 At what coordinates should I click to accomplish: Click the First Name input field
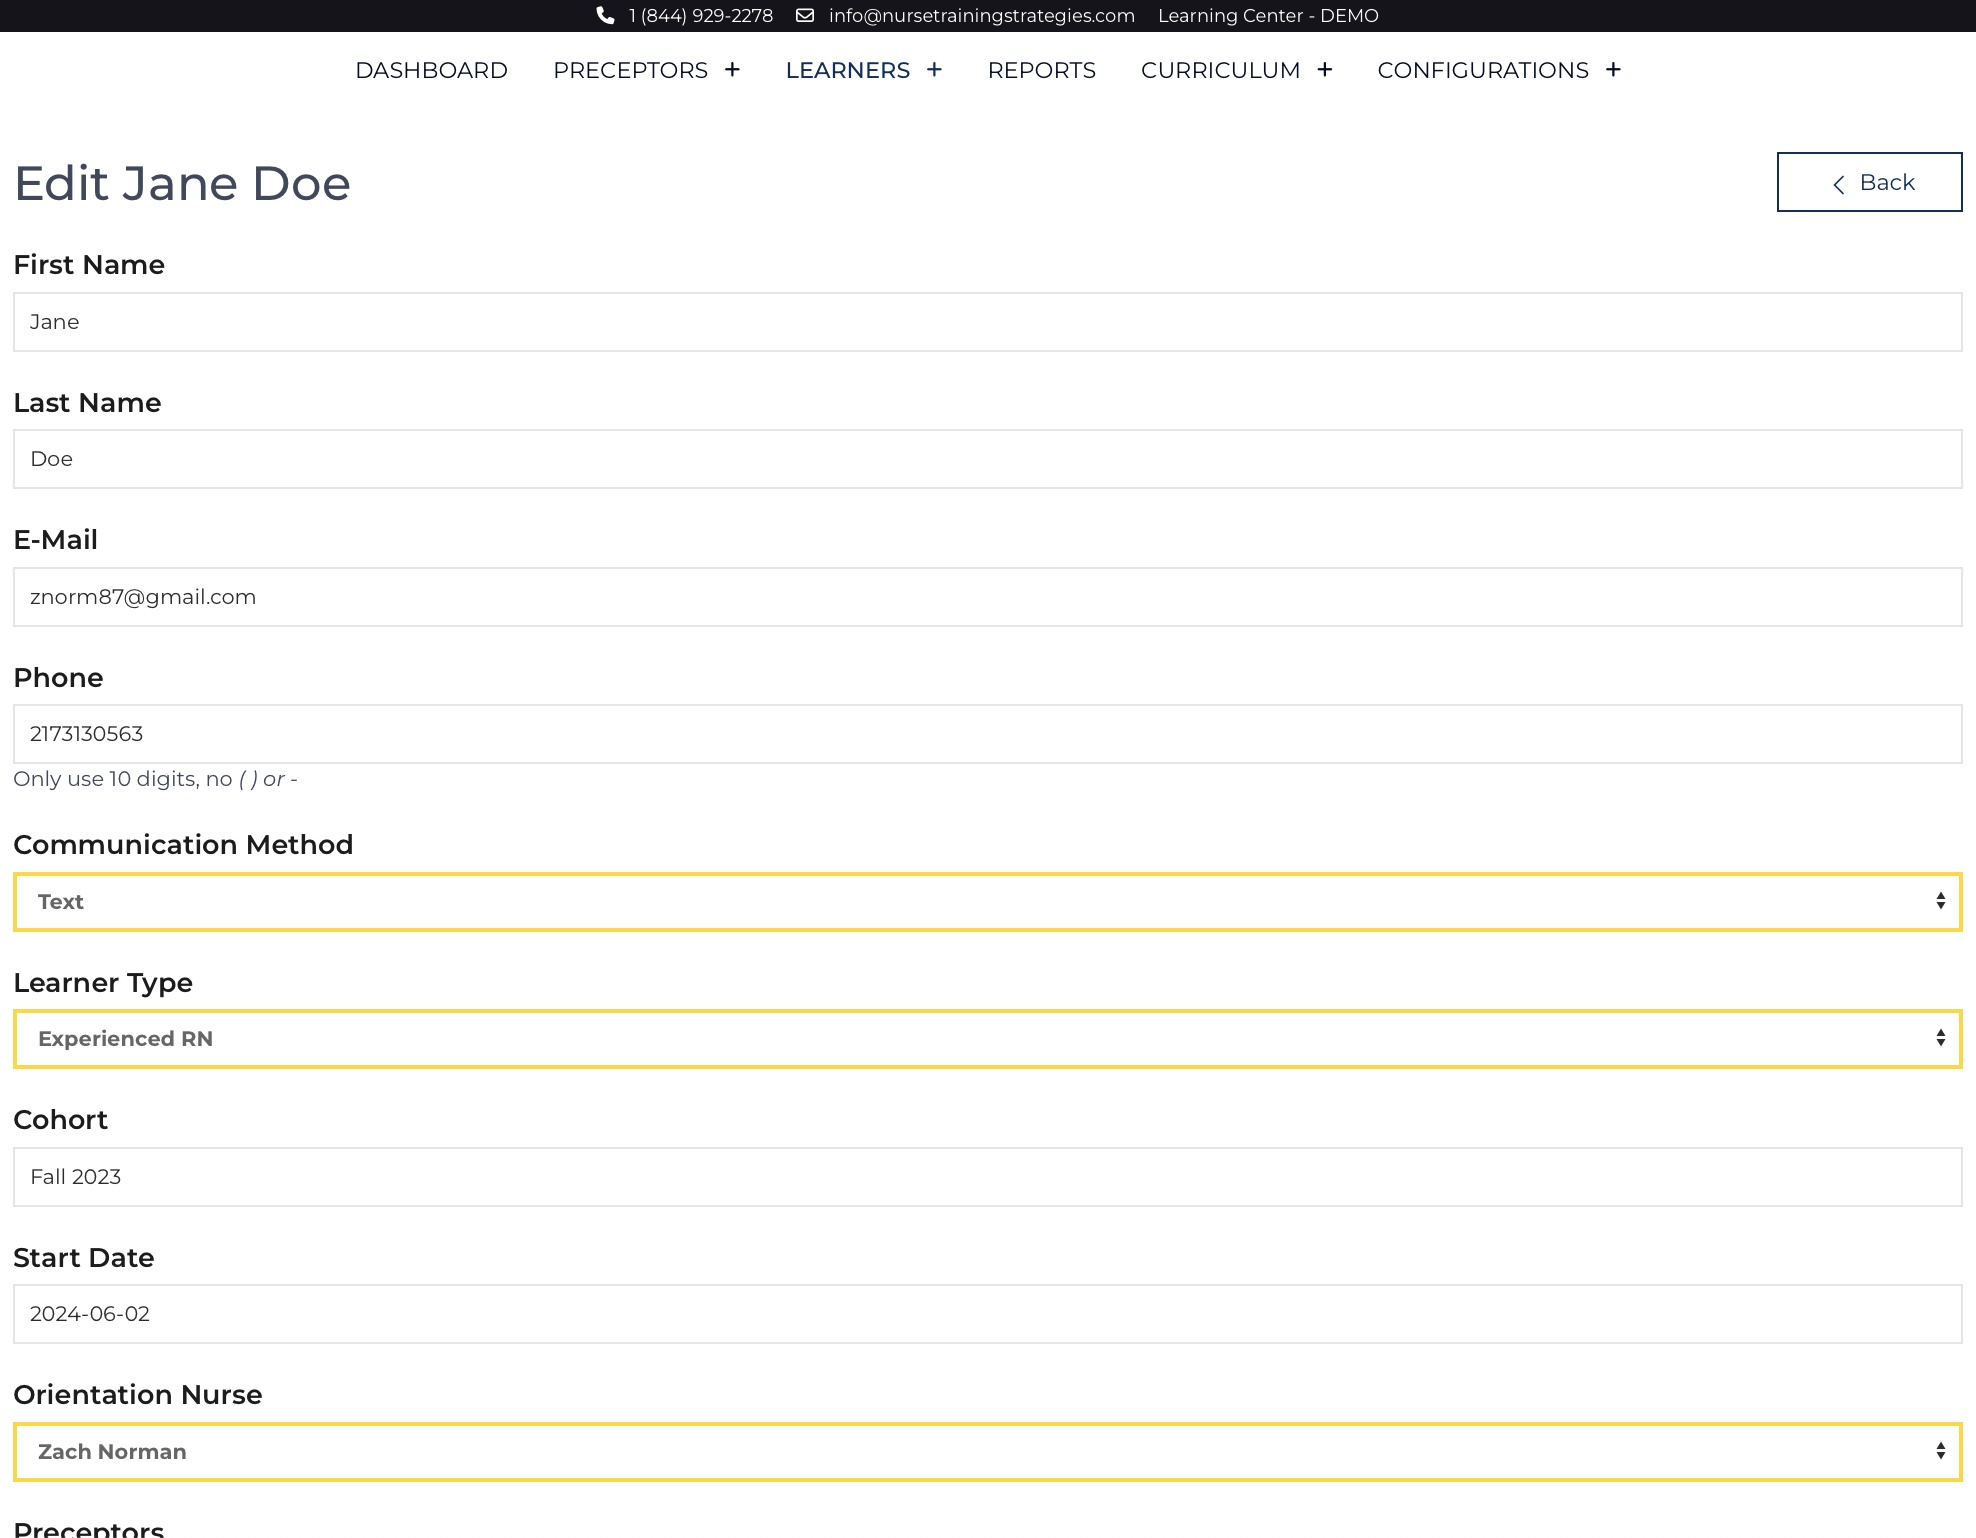pyautogui.click(x=988, y=321)
